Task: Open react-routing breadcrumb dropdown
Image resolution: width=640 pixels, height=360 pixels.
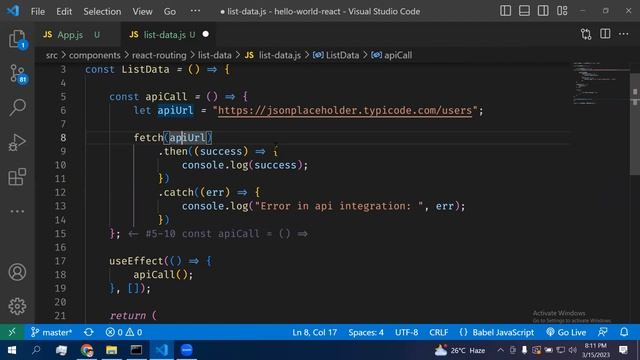Action: (x=159, y=55)
